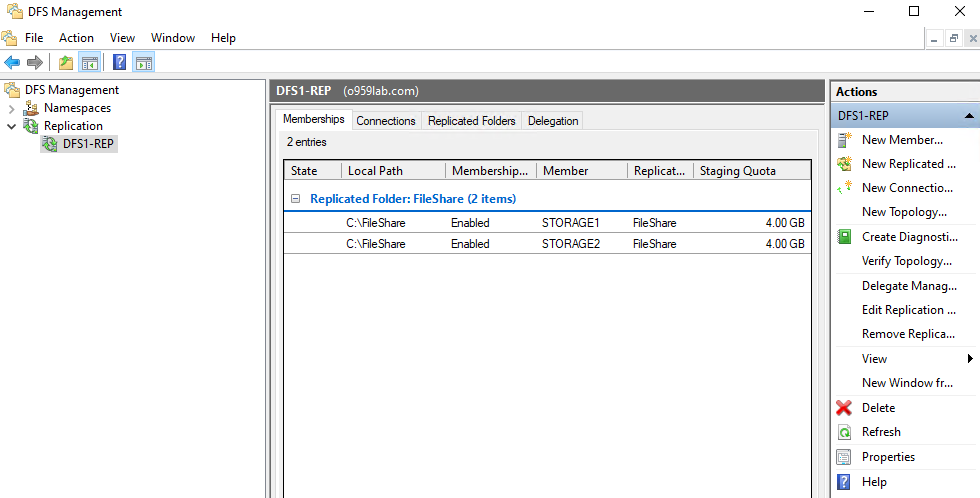
Task: Click the green Refresh icon
Action: click(844, 432)
